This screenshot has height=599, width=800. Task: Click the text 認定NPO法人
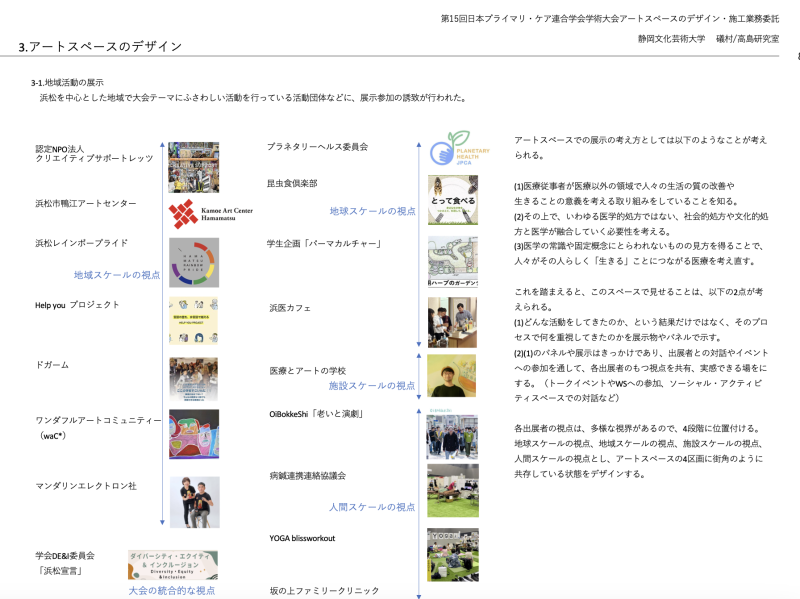pyautogui.click(x=59, y=149)
